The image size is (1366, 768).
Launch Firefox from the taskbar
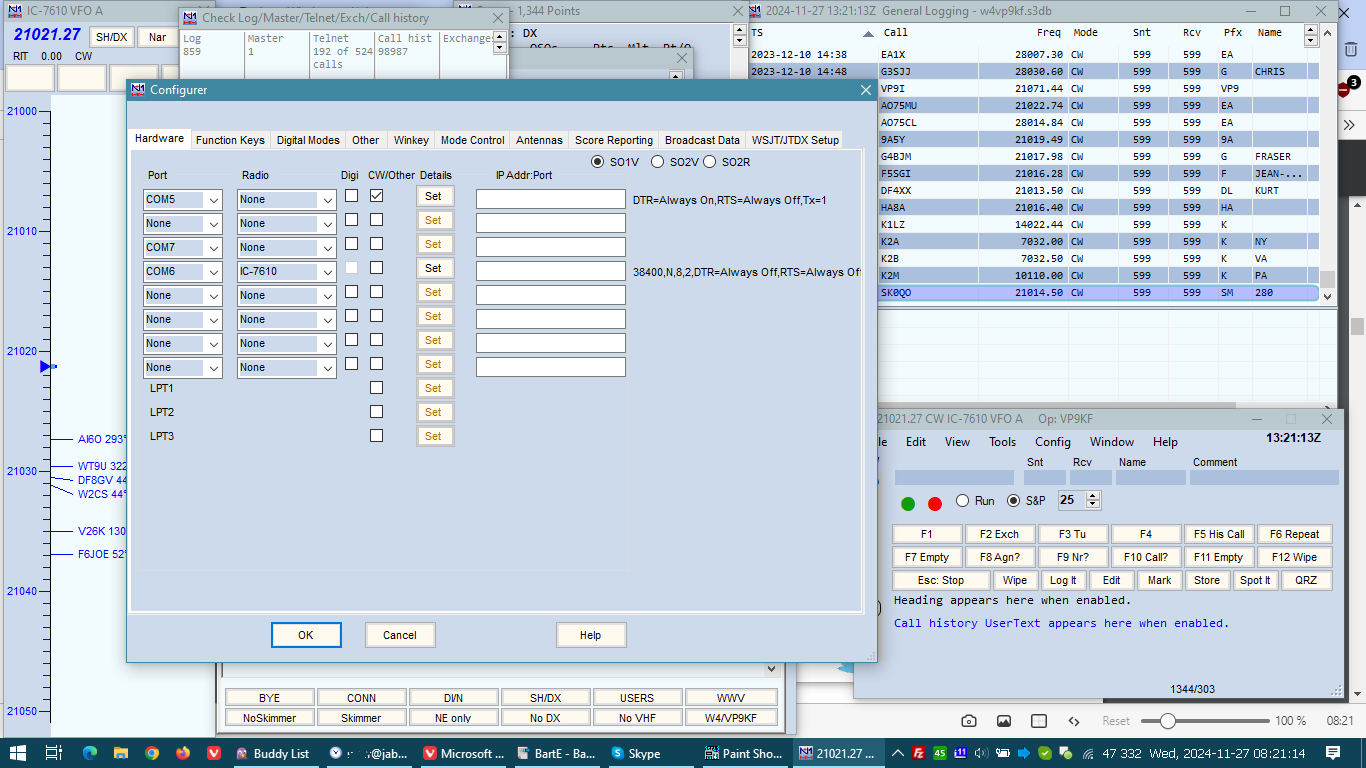pyautogui.click(x=182, y=753)
